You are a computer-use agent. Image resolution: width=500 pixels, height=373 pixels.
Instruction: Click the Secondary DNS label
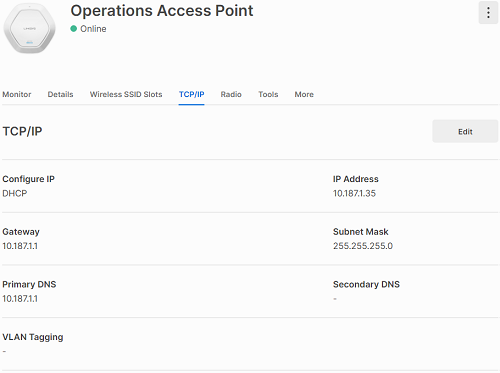pyautogui.click(x=366, y=284)
